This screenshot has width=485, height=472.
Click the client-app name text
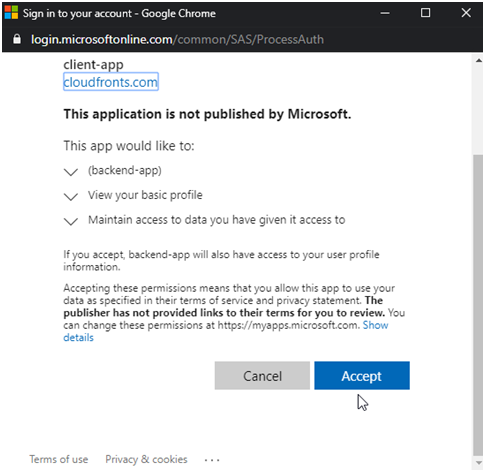(93, 65)
